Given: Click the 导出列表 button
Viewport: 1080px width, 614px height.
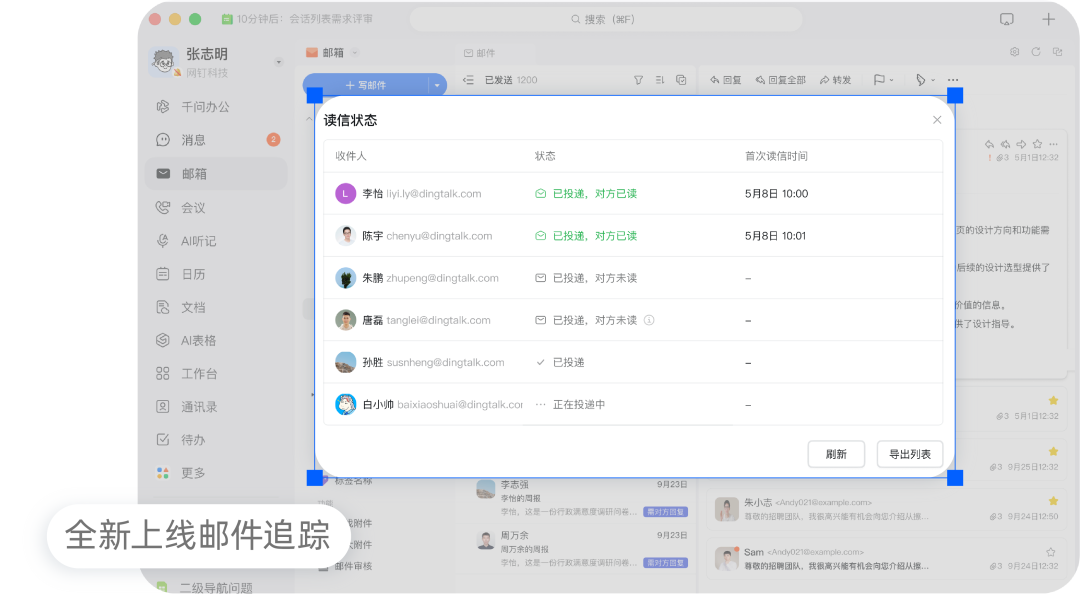Looking at the screenshot, I should click(x=910, y=454).
